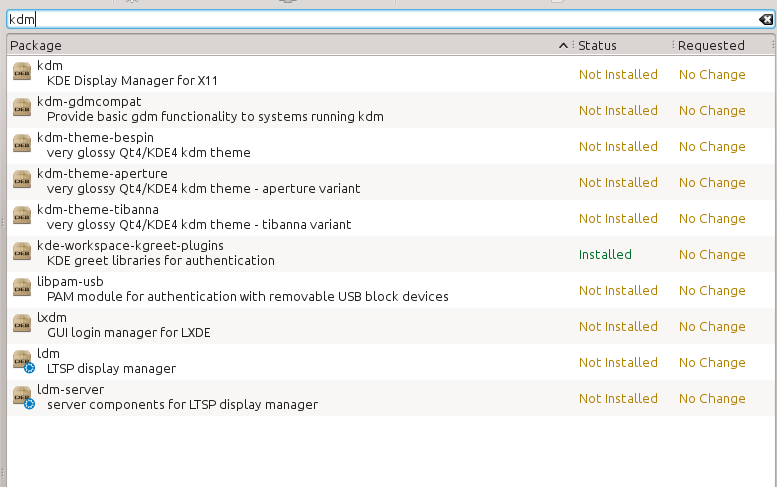This screenshot has height=487, width=777.
Task: Click the kdm-gdmcompat package icon
Action: pyautogui.click(x=21, y=109)
